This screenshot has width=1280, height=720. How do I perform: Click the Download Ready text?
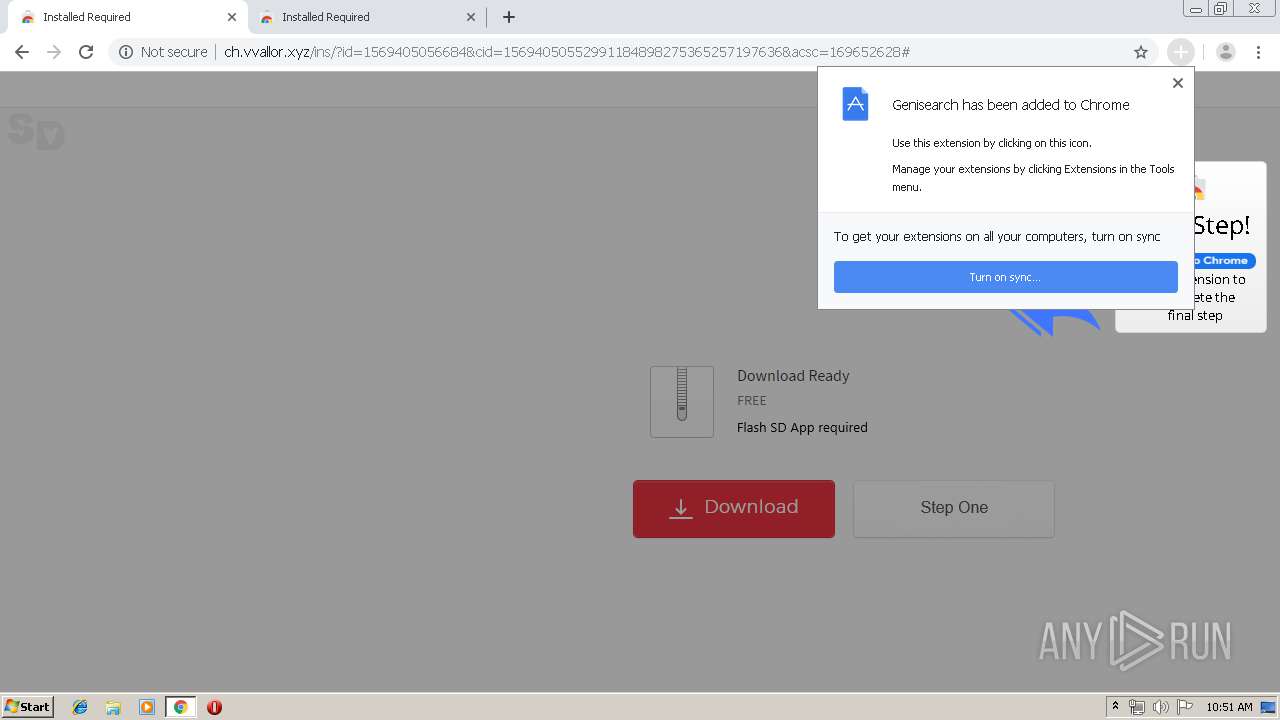[x=793, y=376]
